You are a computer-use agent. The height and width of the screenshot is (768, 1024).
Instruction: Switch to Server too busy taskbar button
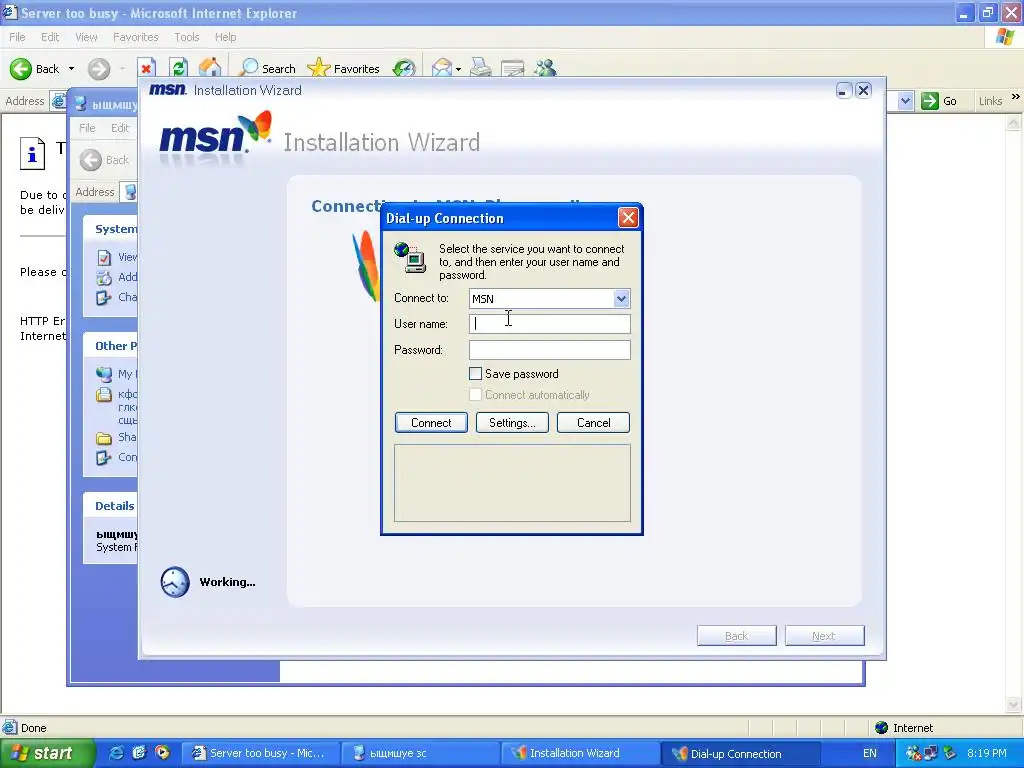(x=260, y=754)
